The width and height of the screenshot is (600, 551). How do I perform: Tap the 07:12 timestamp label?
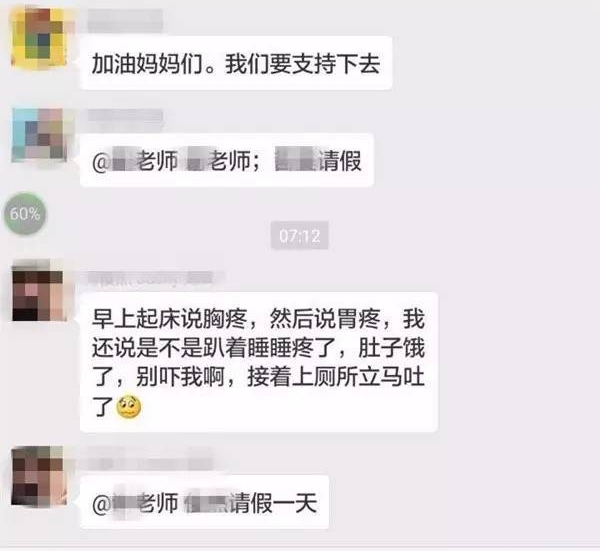[300, 235]
